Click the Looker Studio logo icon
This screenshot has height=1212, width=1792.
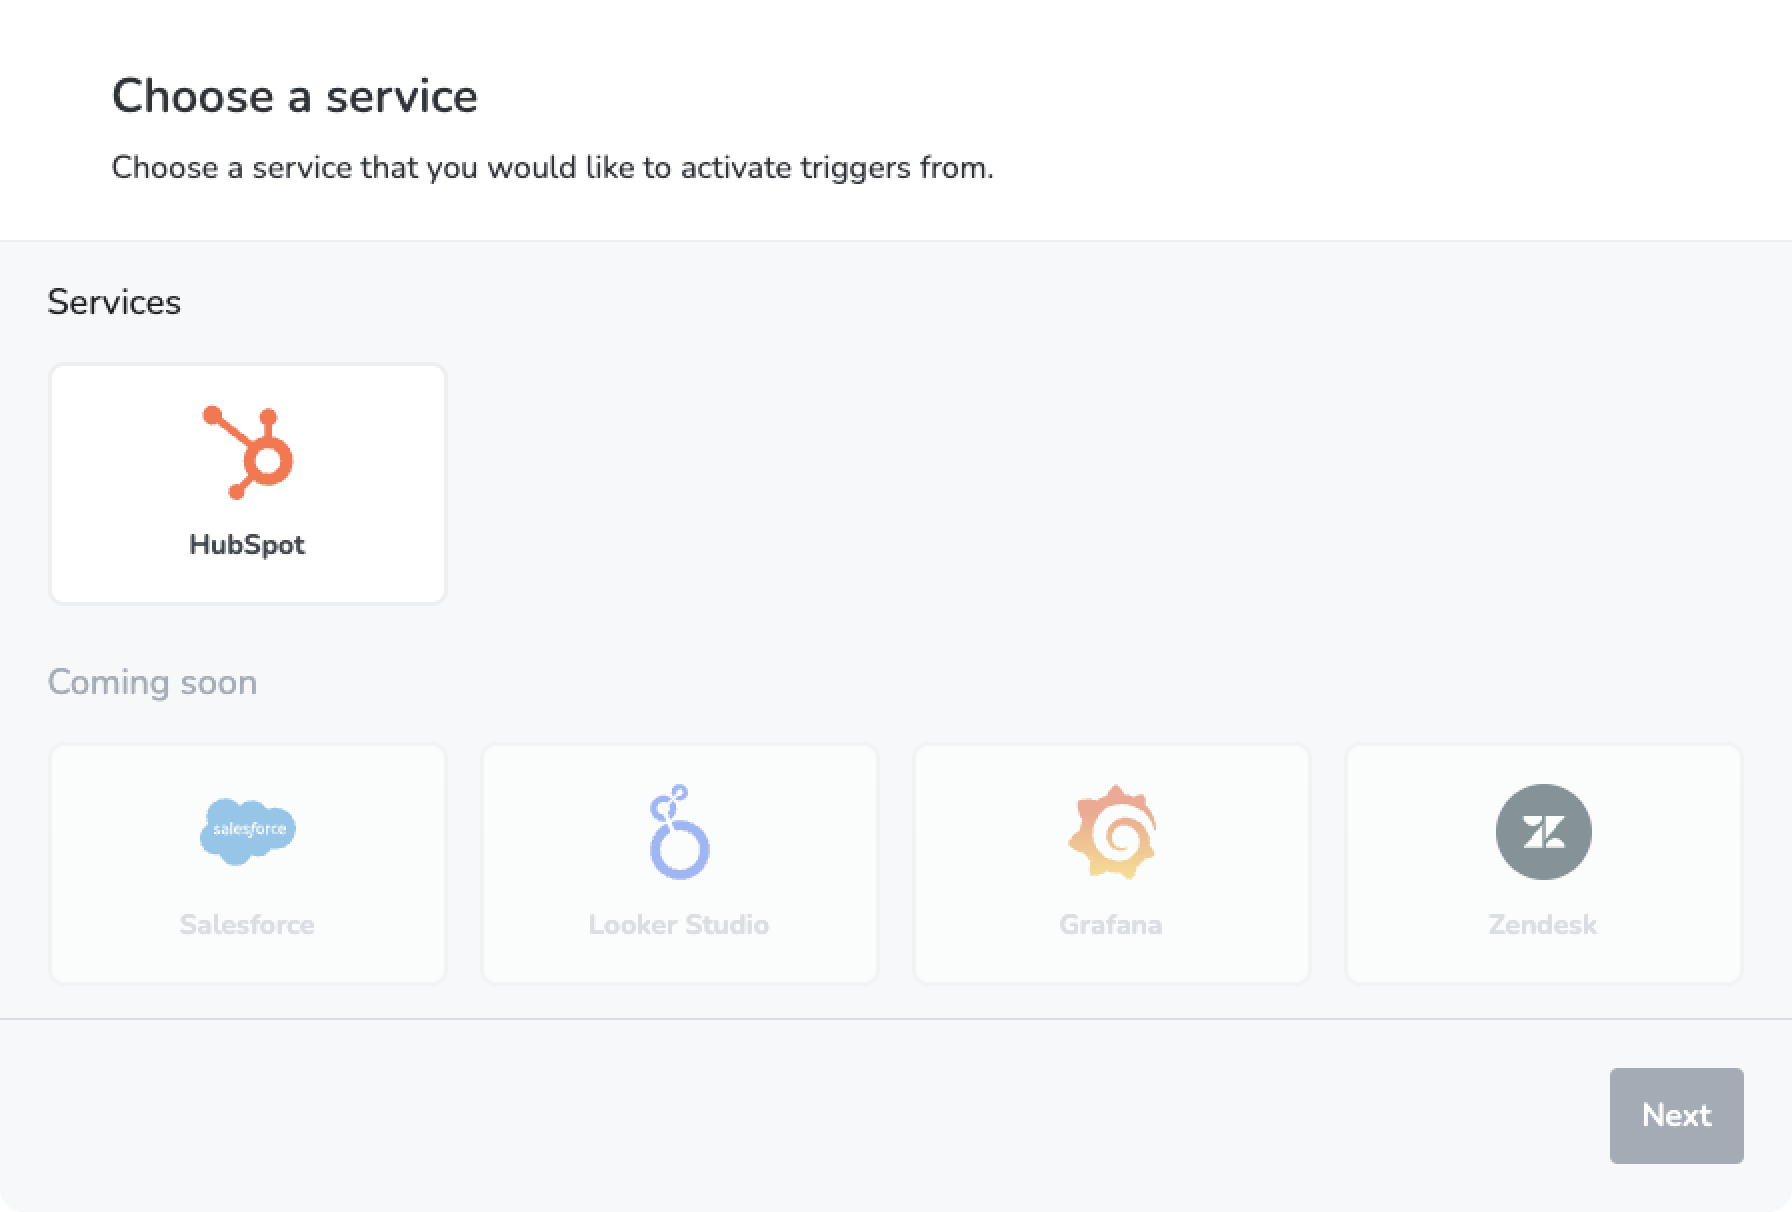pyautogui.click(x=679, y=832)
